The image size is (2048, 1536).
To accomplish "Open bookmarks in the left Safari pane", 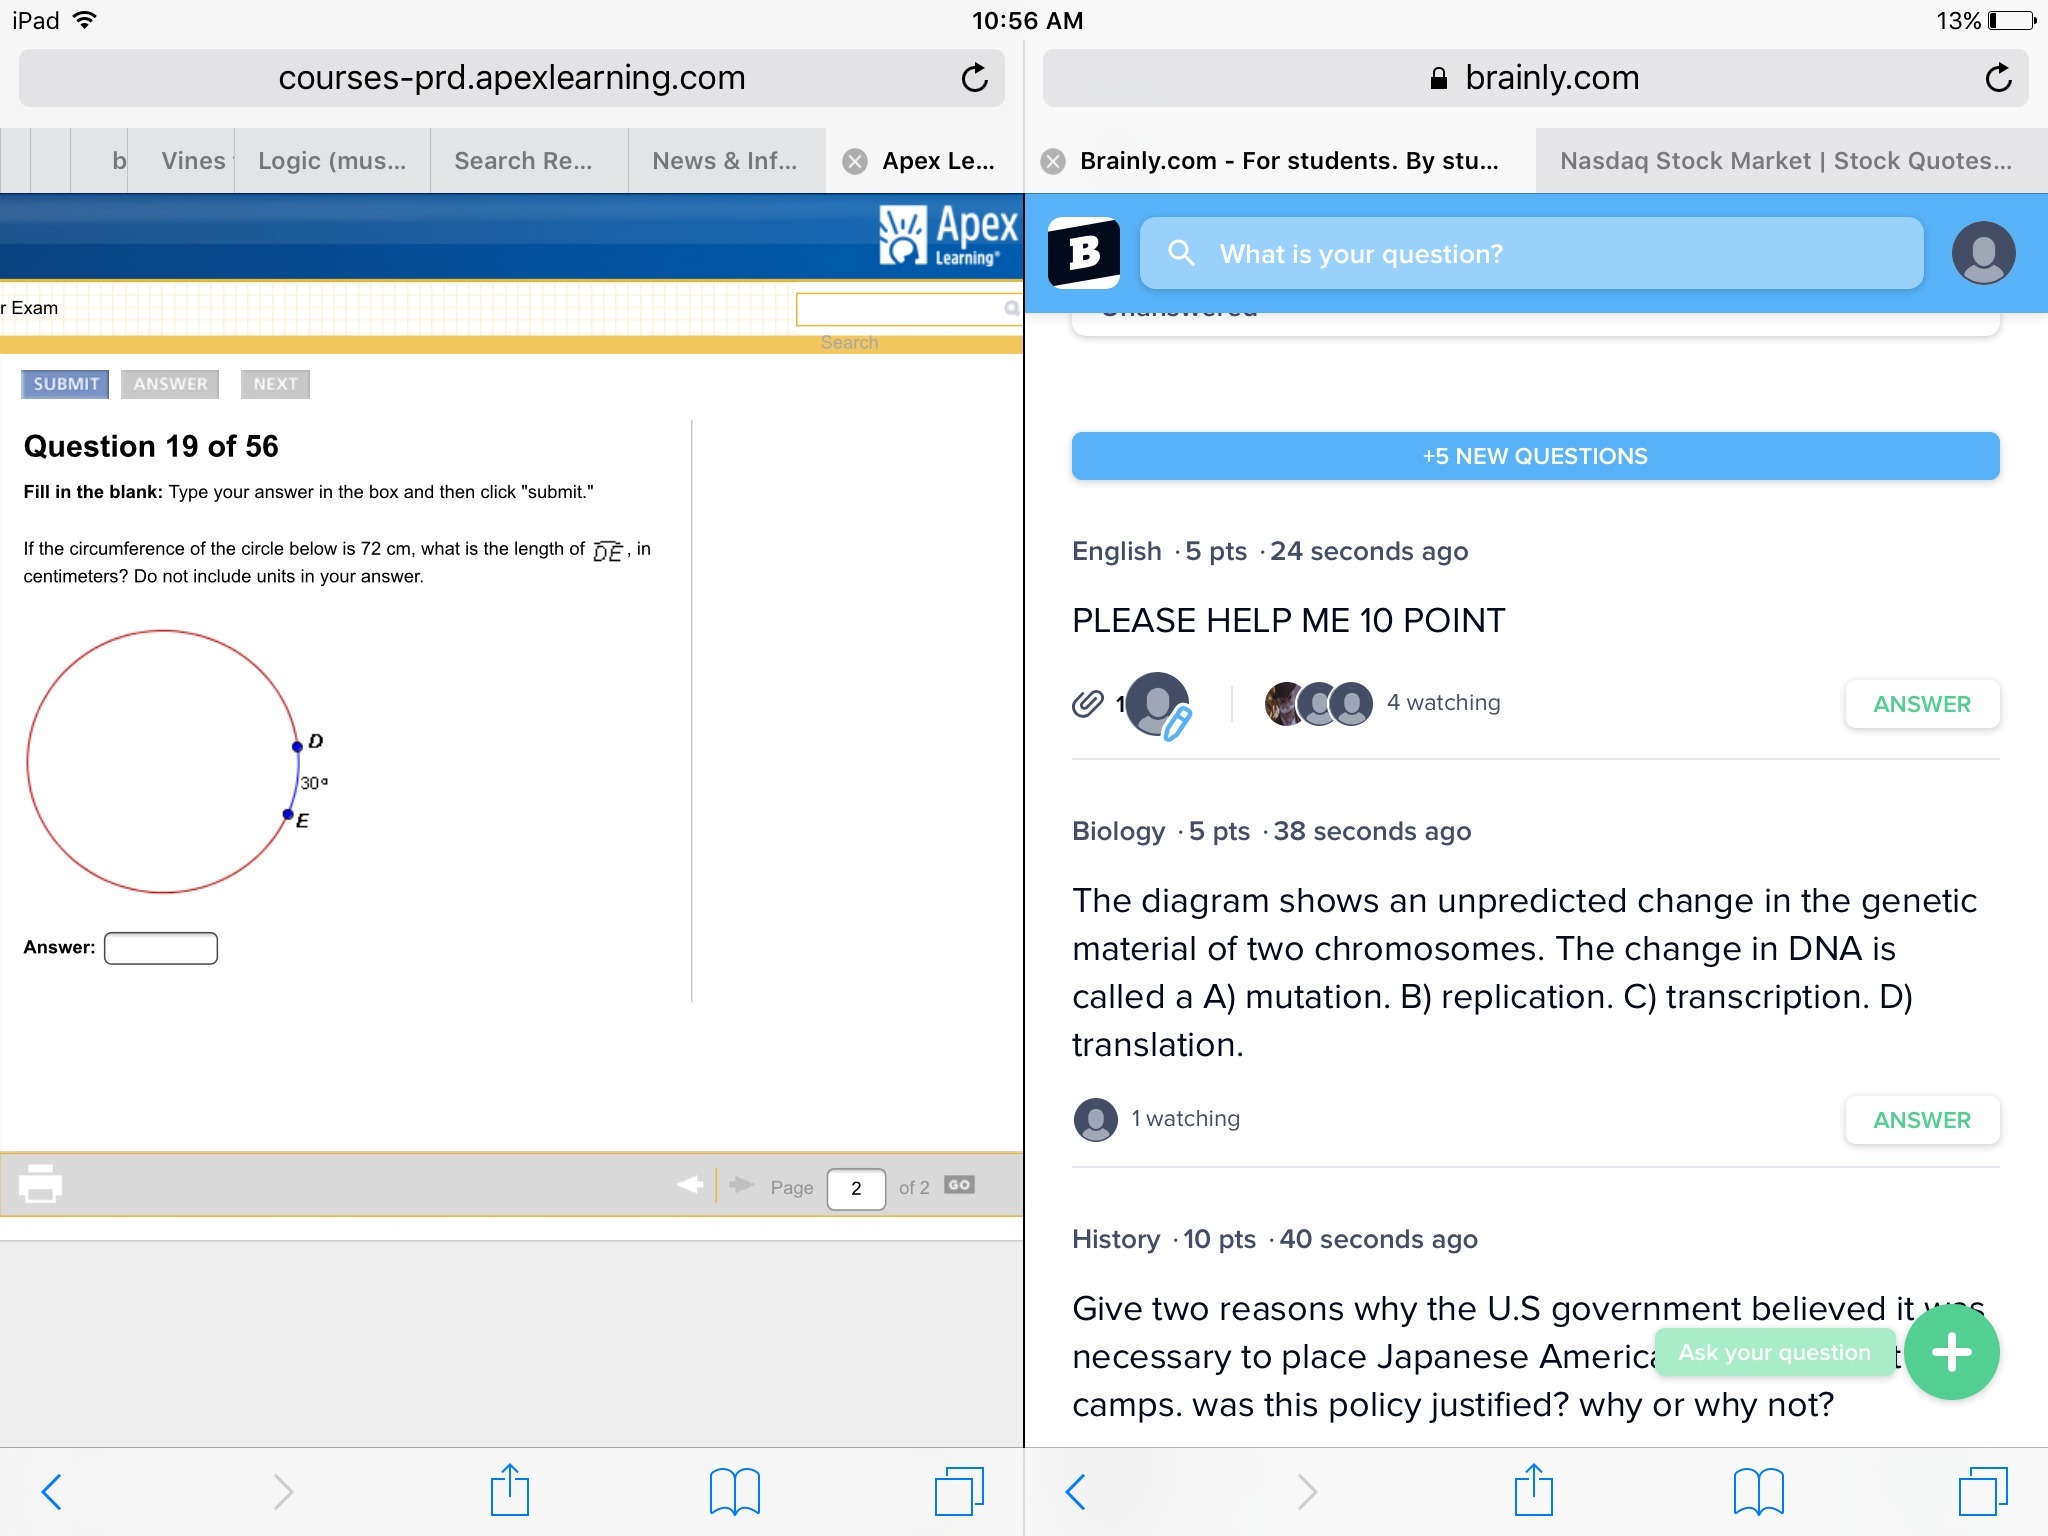I will pos(734,1492).
